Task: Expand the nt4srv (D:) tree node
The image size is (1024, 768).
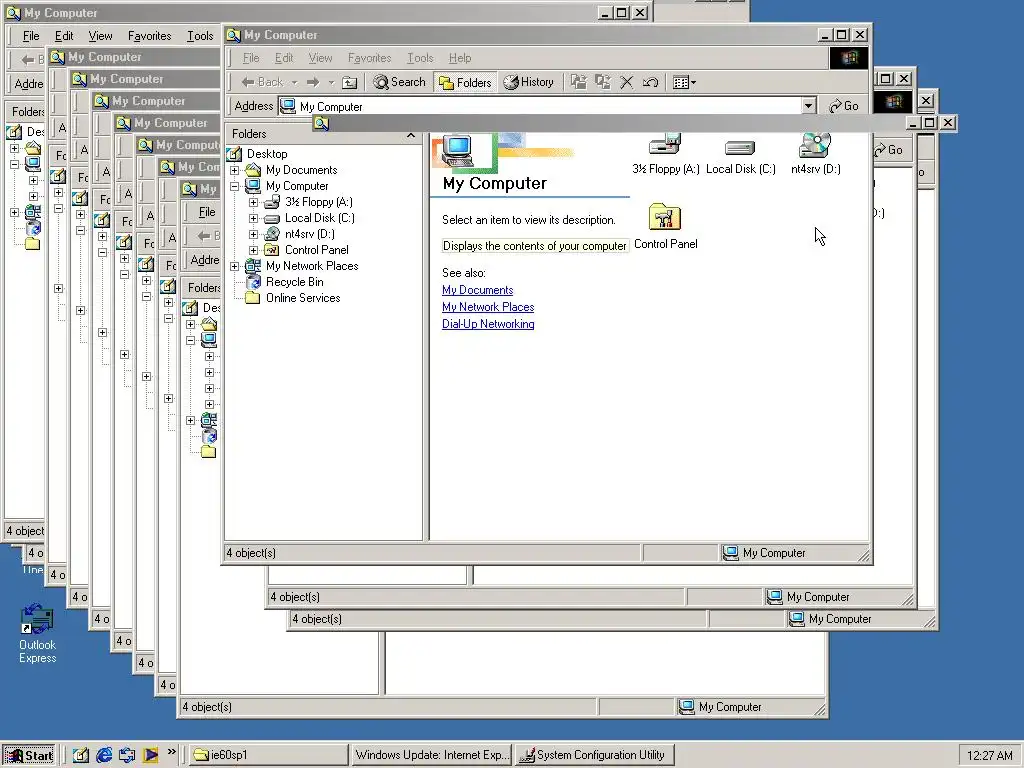Action: [x=253, y=234]
